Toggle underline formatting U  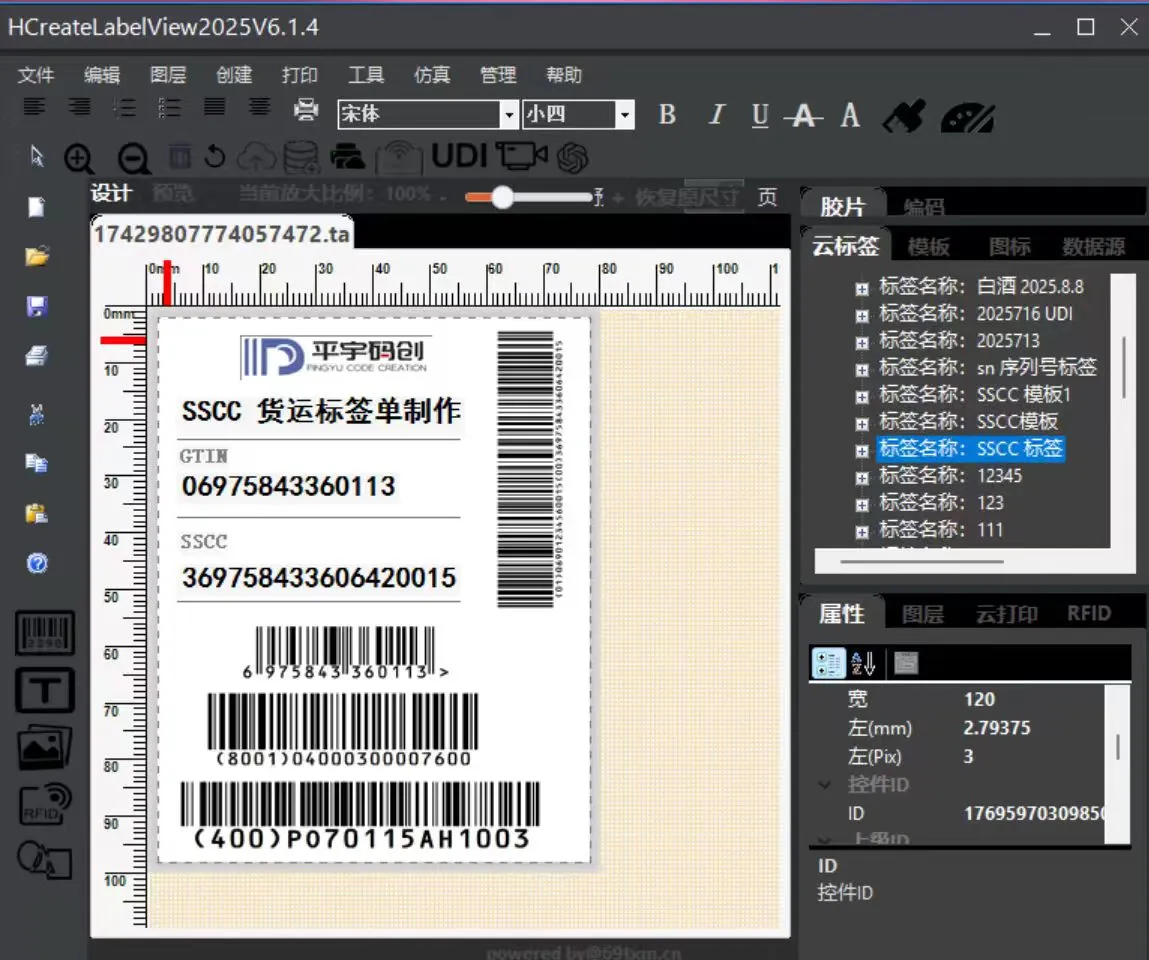point(760,115)
